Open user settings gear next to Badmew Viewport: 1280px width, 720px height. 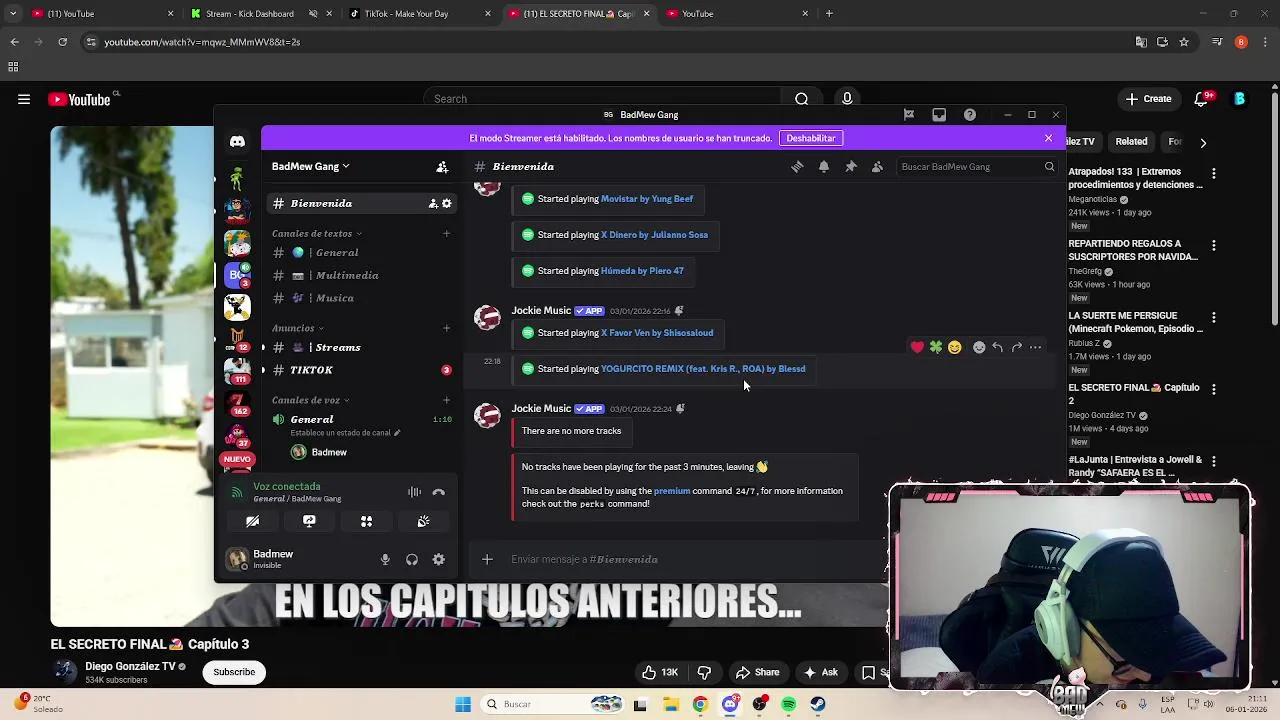pyautogui.click(x=438, y=560)
